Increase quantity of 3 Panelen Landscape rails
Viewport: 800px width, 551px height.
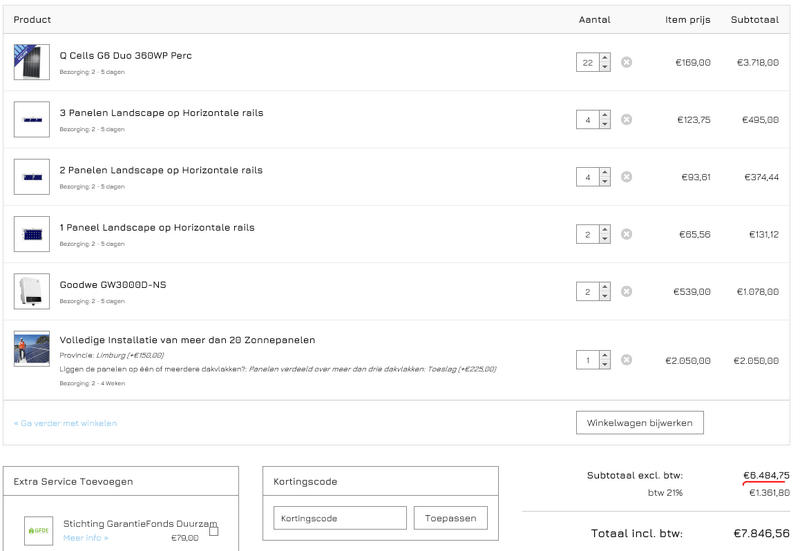point(605,115)
